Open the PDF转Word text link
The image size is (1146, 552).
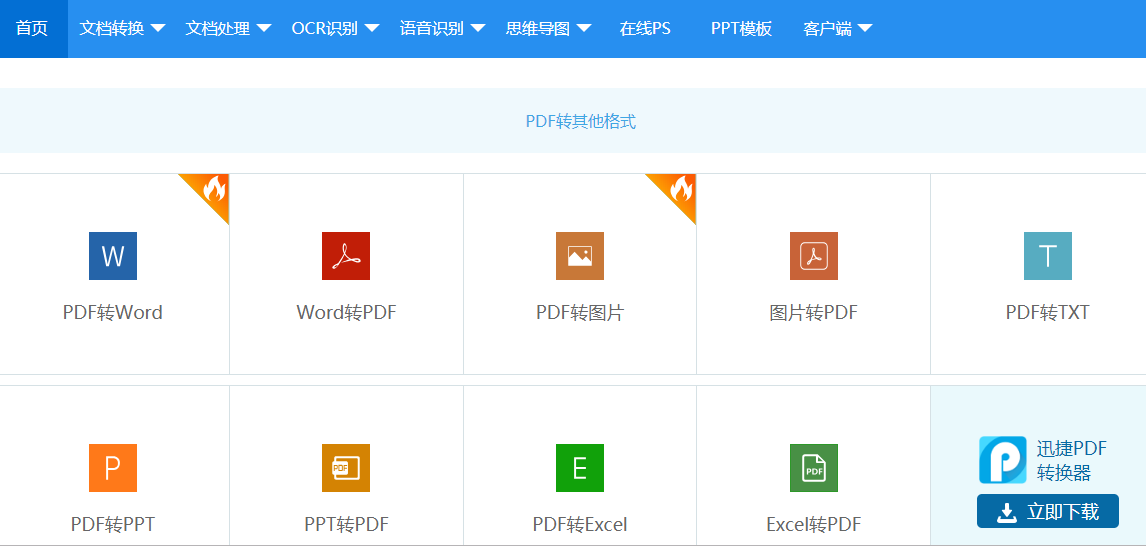click(x=113, y=313)
